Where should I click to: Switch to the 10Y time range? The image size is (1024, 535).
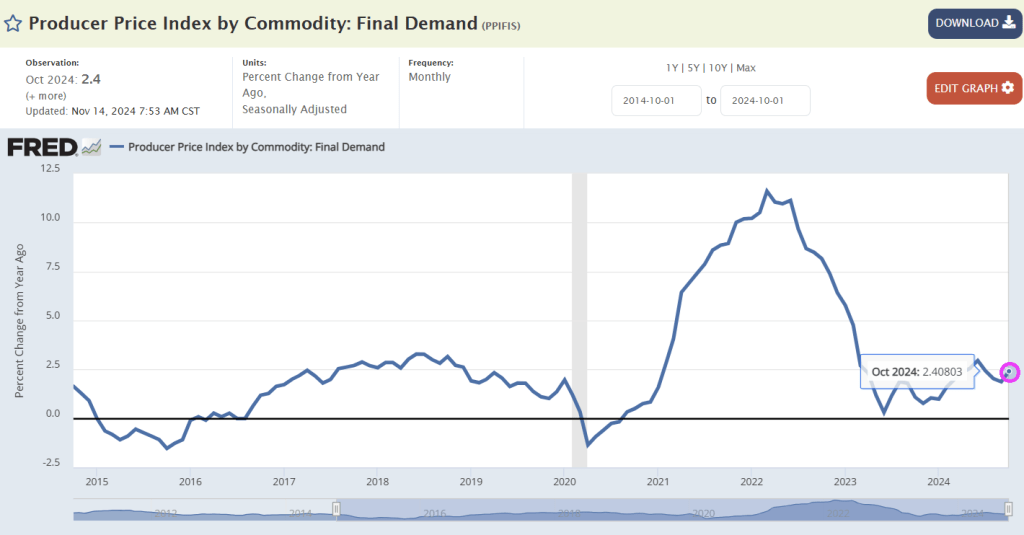pyautogui.click(x=718, y=67)
